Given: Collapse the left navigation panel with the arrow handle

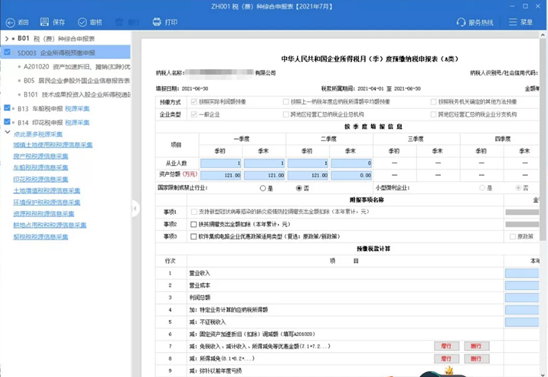Looking at the screenshot, I should click(135, 209).
